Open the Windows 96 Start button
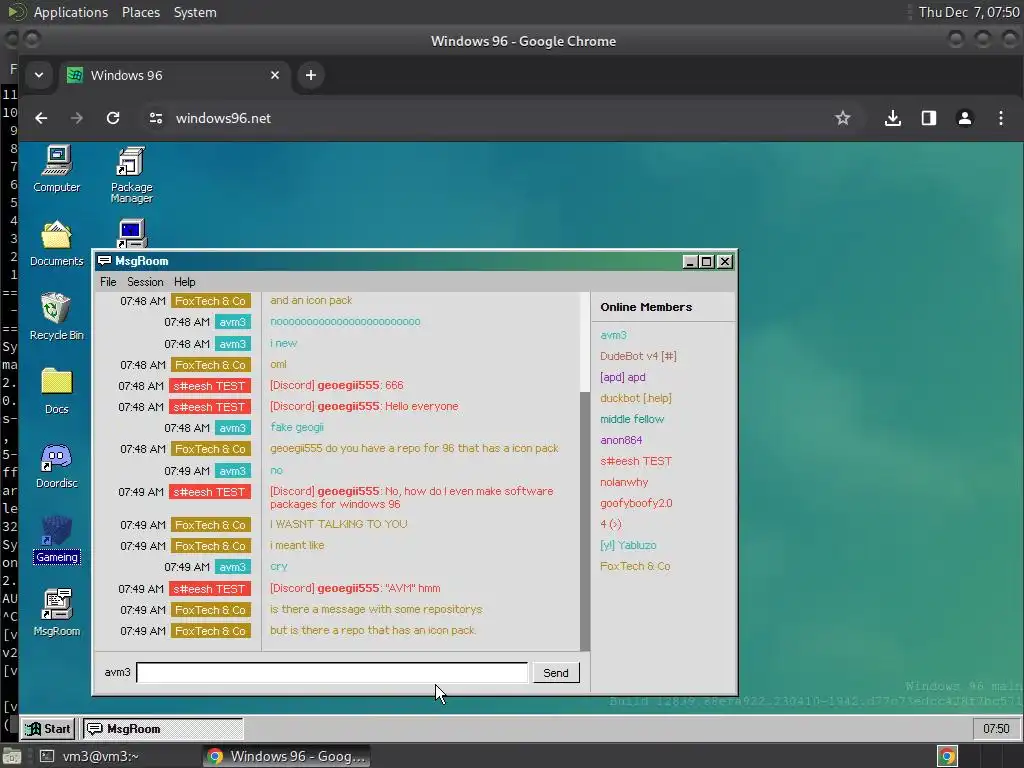 click(x=48, y=729)
